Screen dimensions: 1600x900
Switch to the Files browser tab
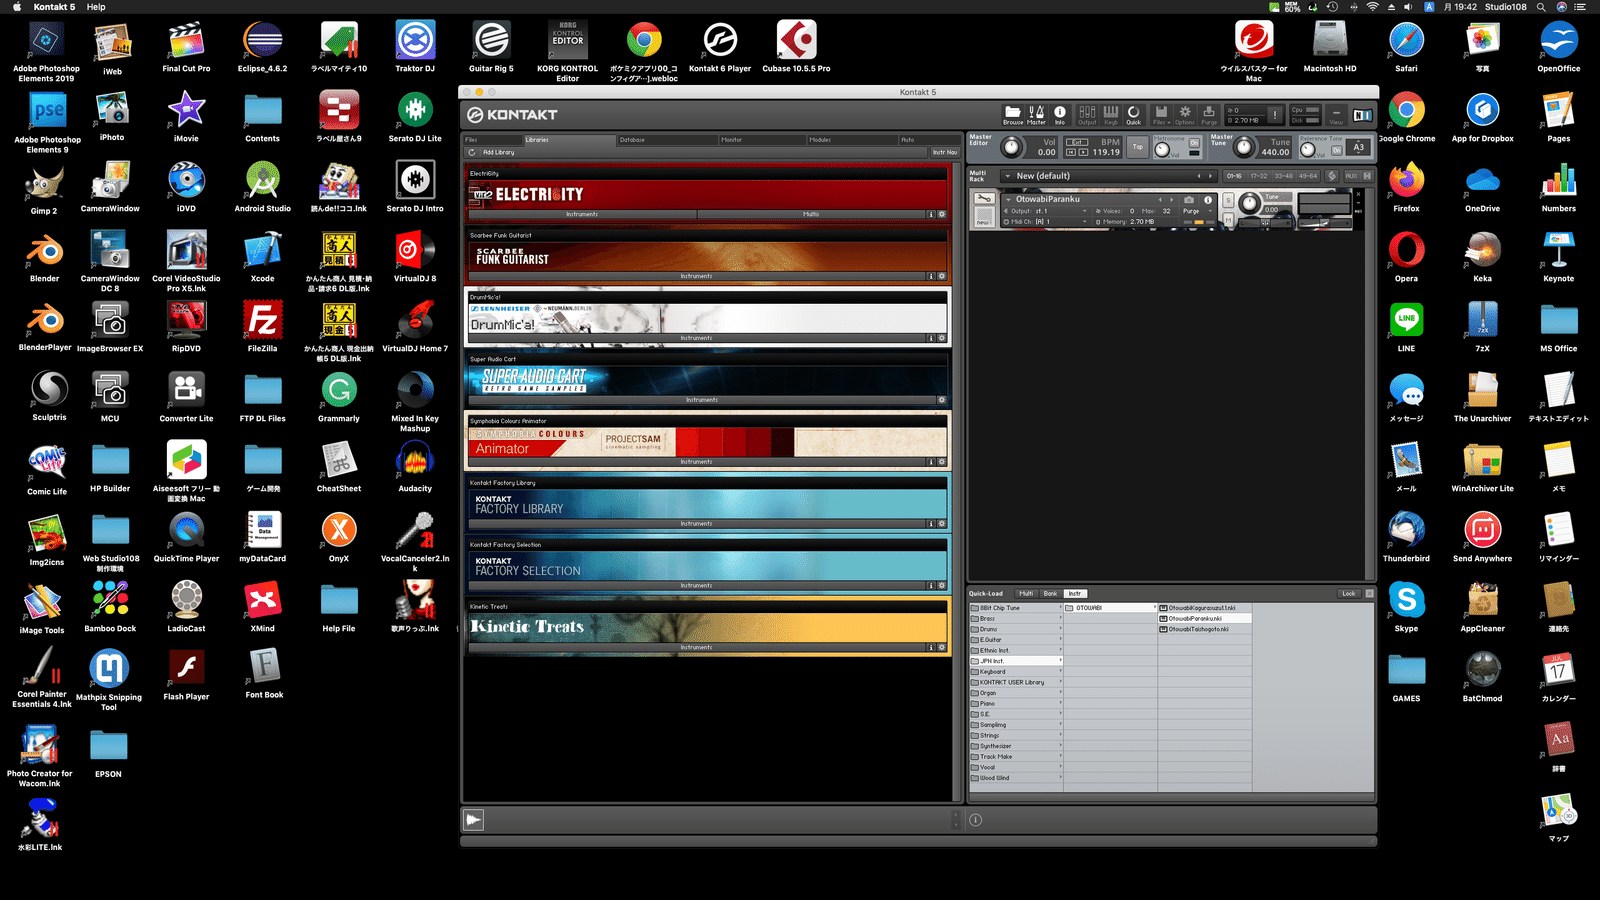(x=492, y=140)
